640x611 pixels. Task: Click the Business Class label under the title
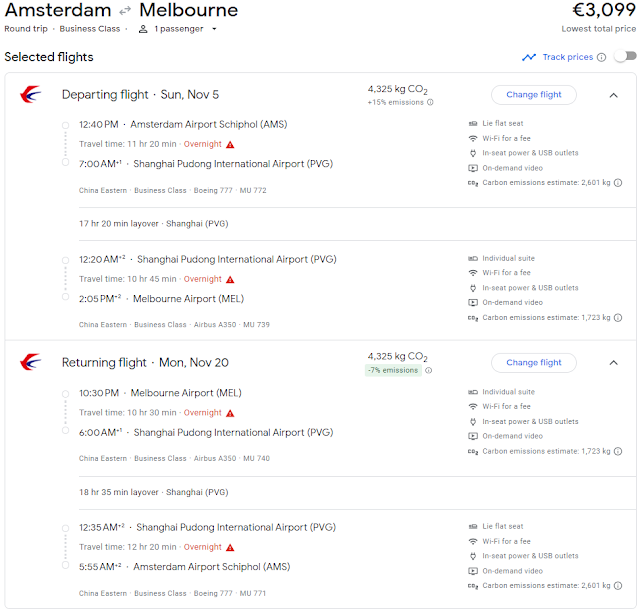[x=90, y=29]
